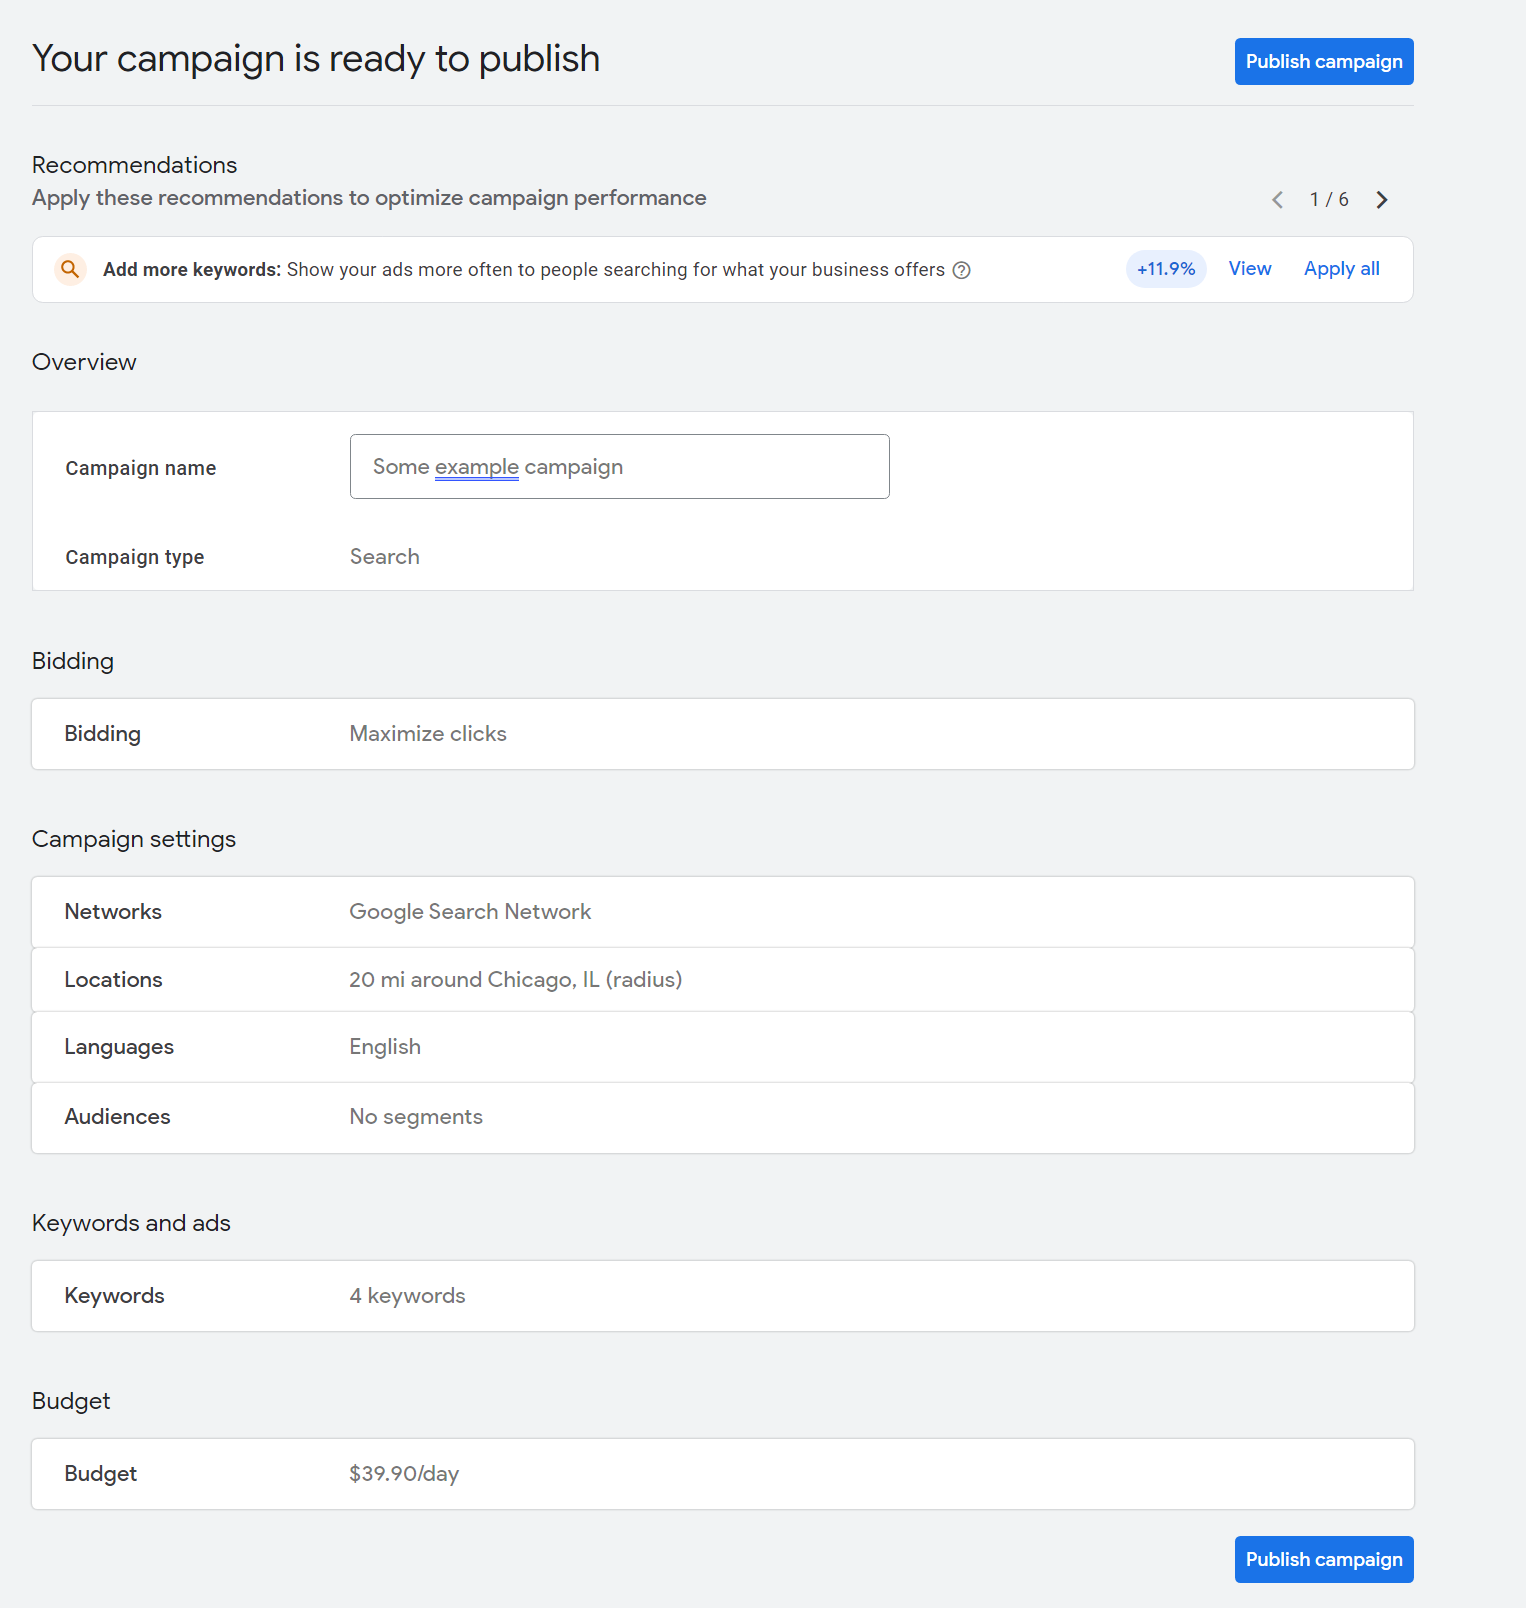Open the Budget row showing $39.90/day
Screen dimensions: 1526x1608
[x=722, y=1474]
